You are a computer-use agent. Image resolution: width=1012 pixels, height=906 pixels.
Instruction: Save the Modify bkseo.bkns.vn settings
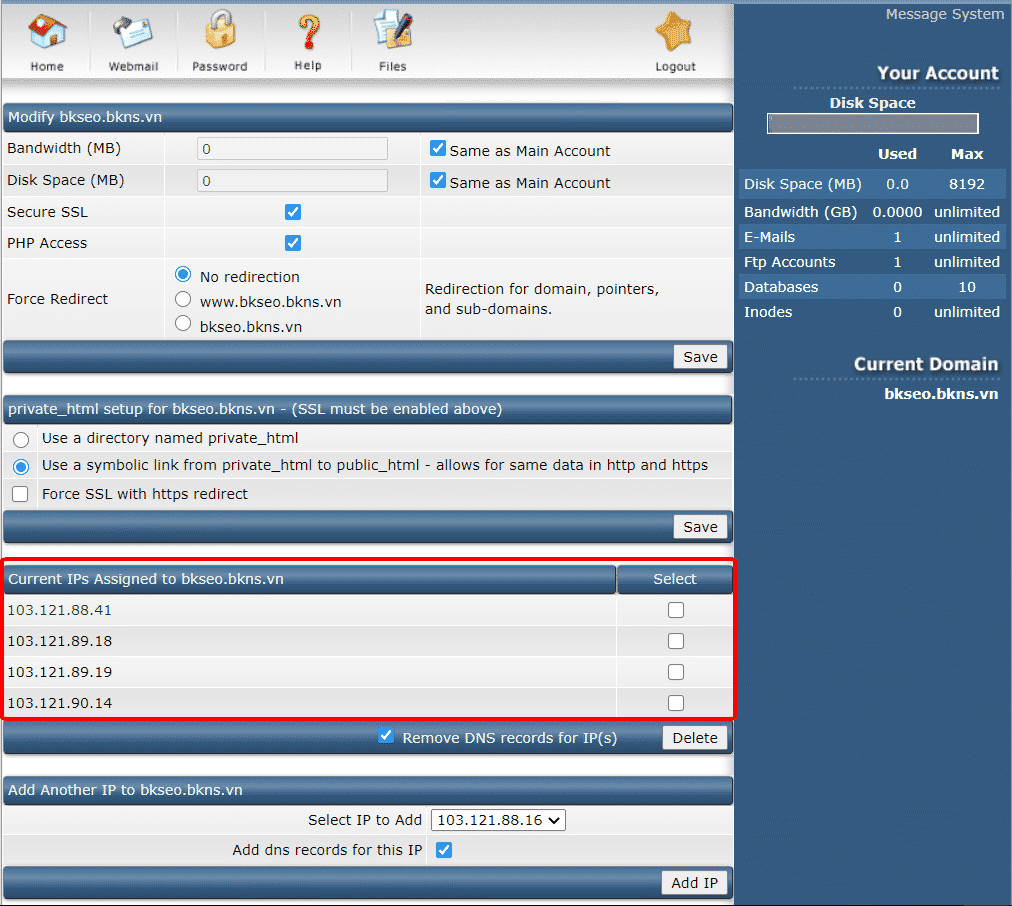700,357
